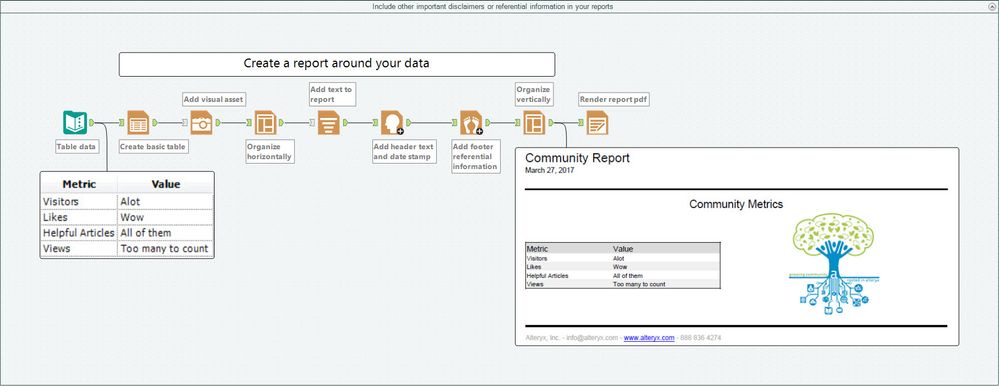Click the 'Wow' cell in large table
The image size is (999, 386).
(x=166, y=217)
